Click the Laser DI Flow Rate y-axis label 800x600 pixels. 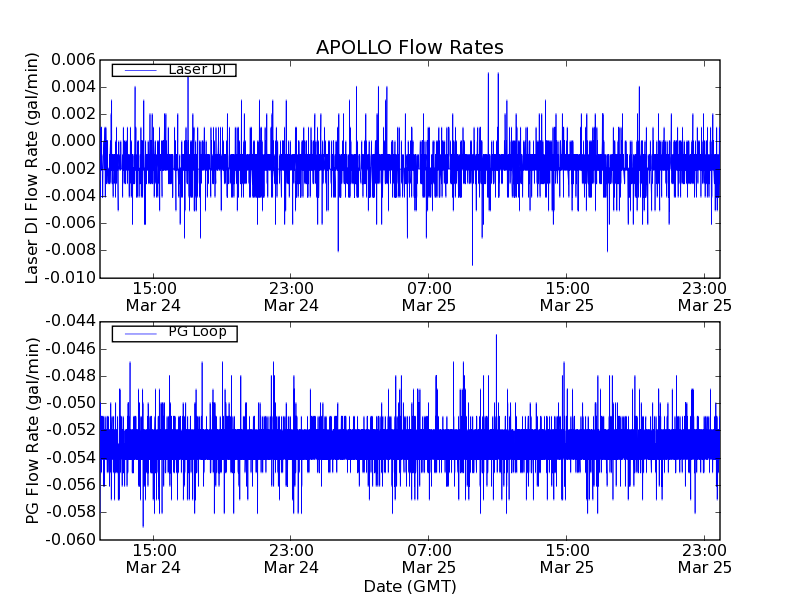point(33,168)
